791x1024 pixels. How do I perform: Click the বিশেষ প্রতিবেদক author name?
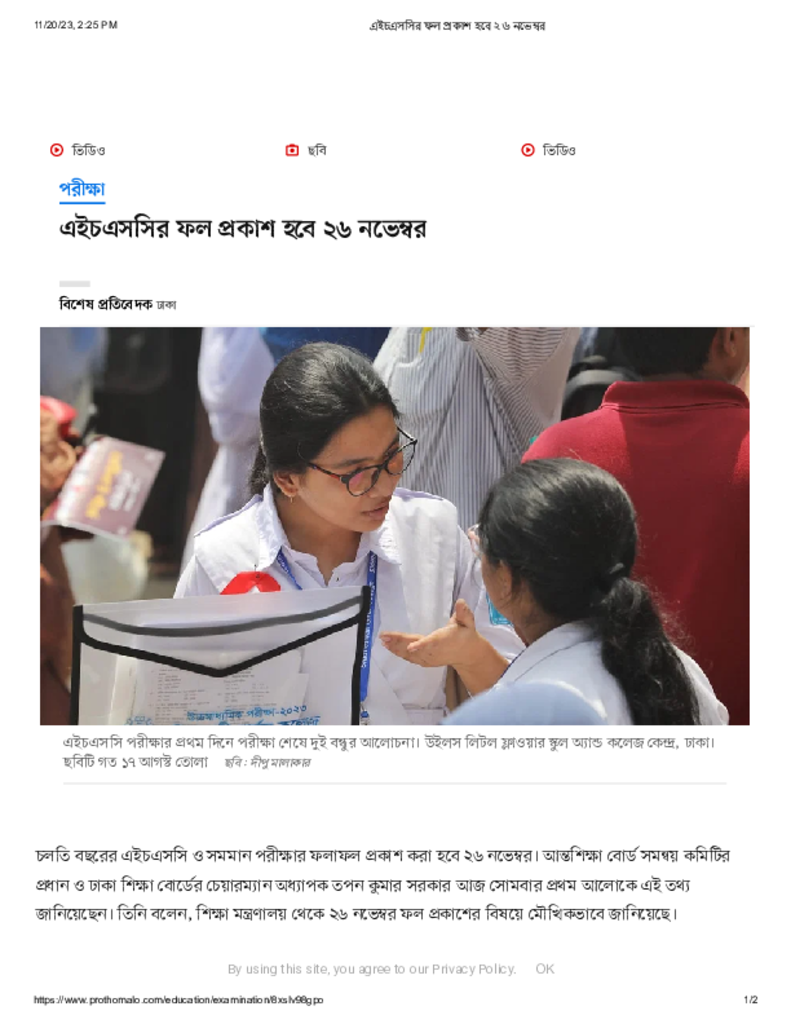[x=106, y=304]
